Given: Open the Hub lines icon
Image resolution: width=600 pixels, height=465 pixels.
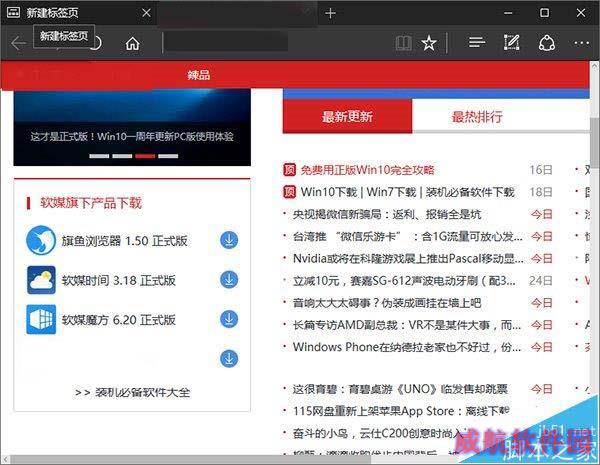Looking at the screenshot, I should [x=477, y=42].
